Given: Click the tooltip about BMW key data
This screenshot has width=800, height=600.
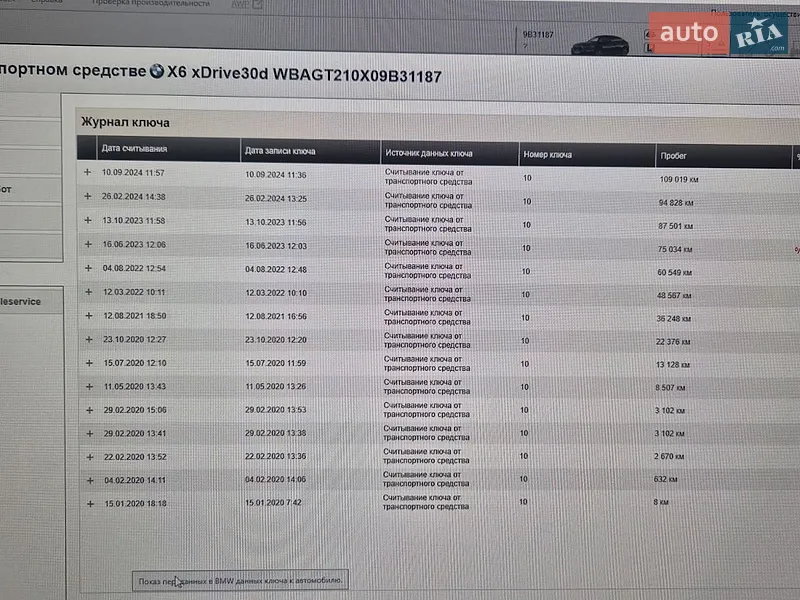Looking at the screenshot, I should 240,581.
